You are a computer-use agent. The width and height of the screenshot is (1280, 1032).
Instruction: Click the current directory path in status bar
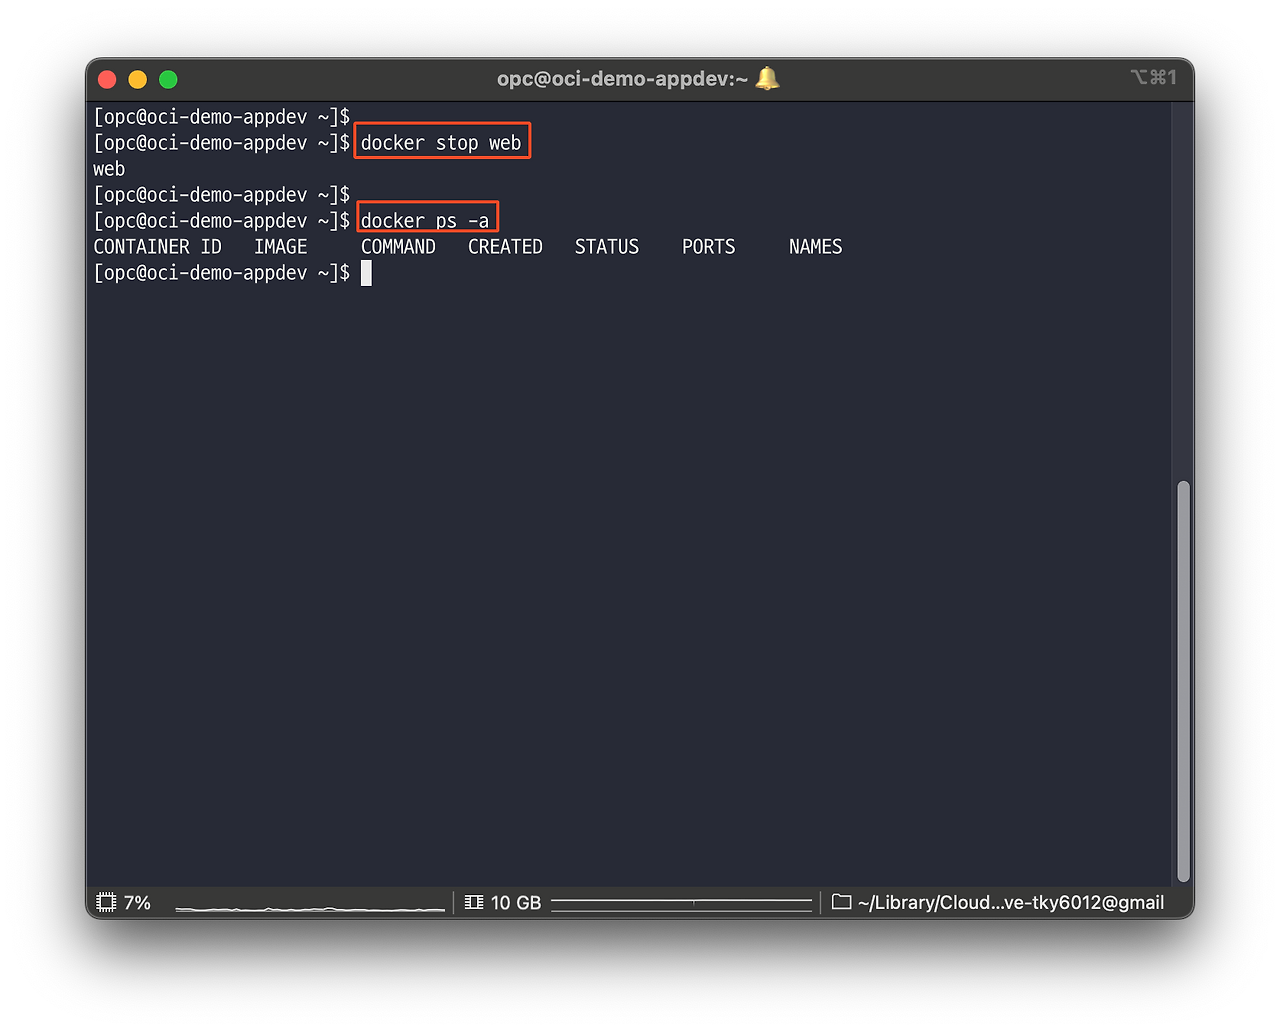point(1010,903)
